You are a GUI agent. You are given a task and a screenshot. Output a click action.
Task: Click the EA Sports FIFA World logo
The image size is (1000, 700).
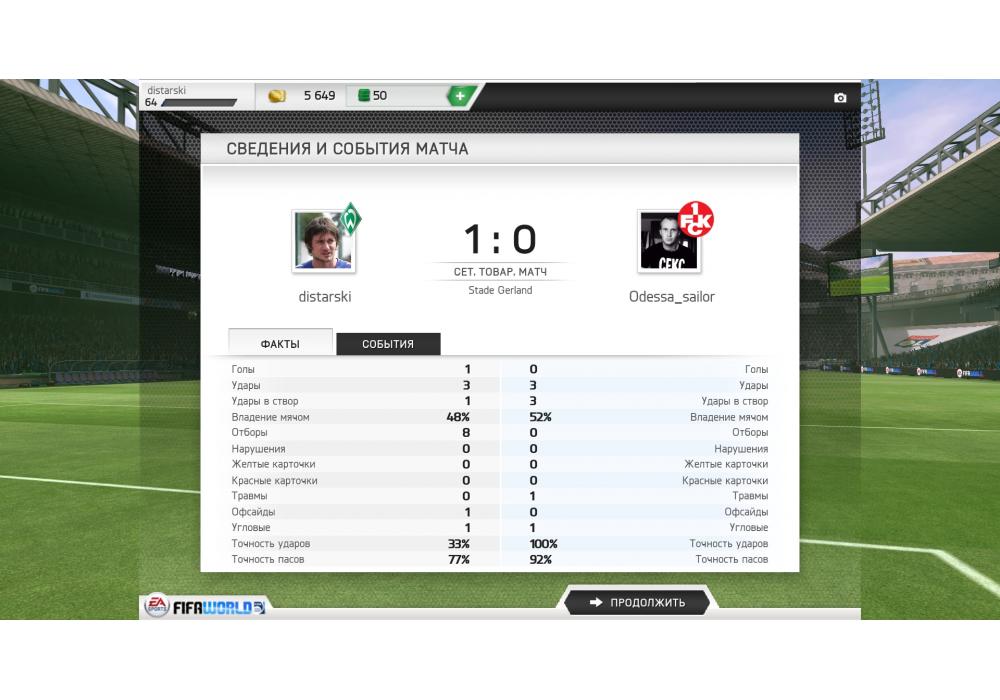(205, 607)
